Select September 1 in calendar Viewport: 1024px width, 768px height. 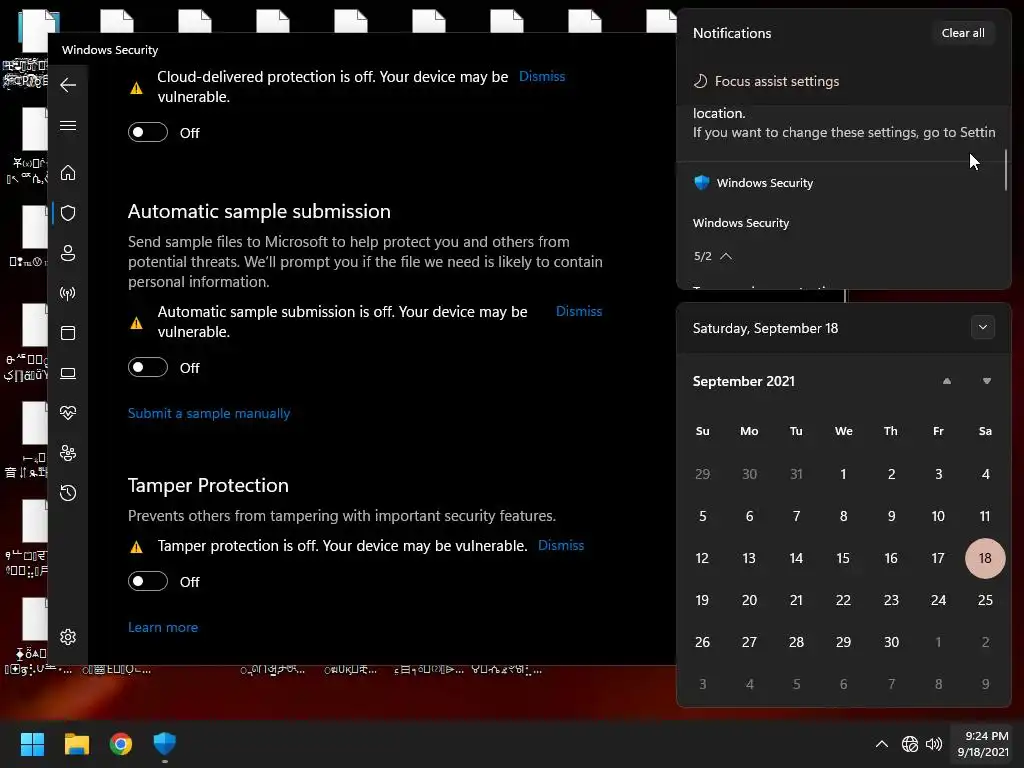(844, 474)
